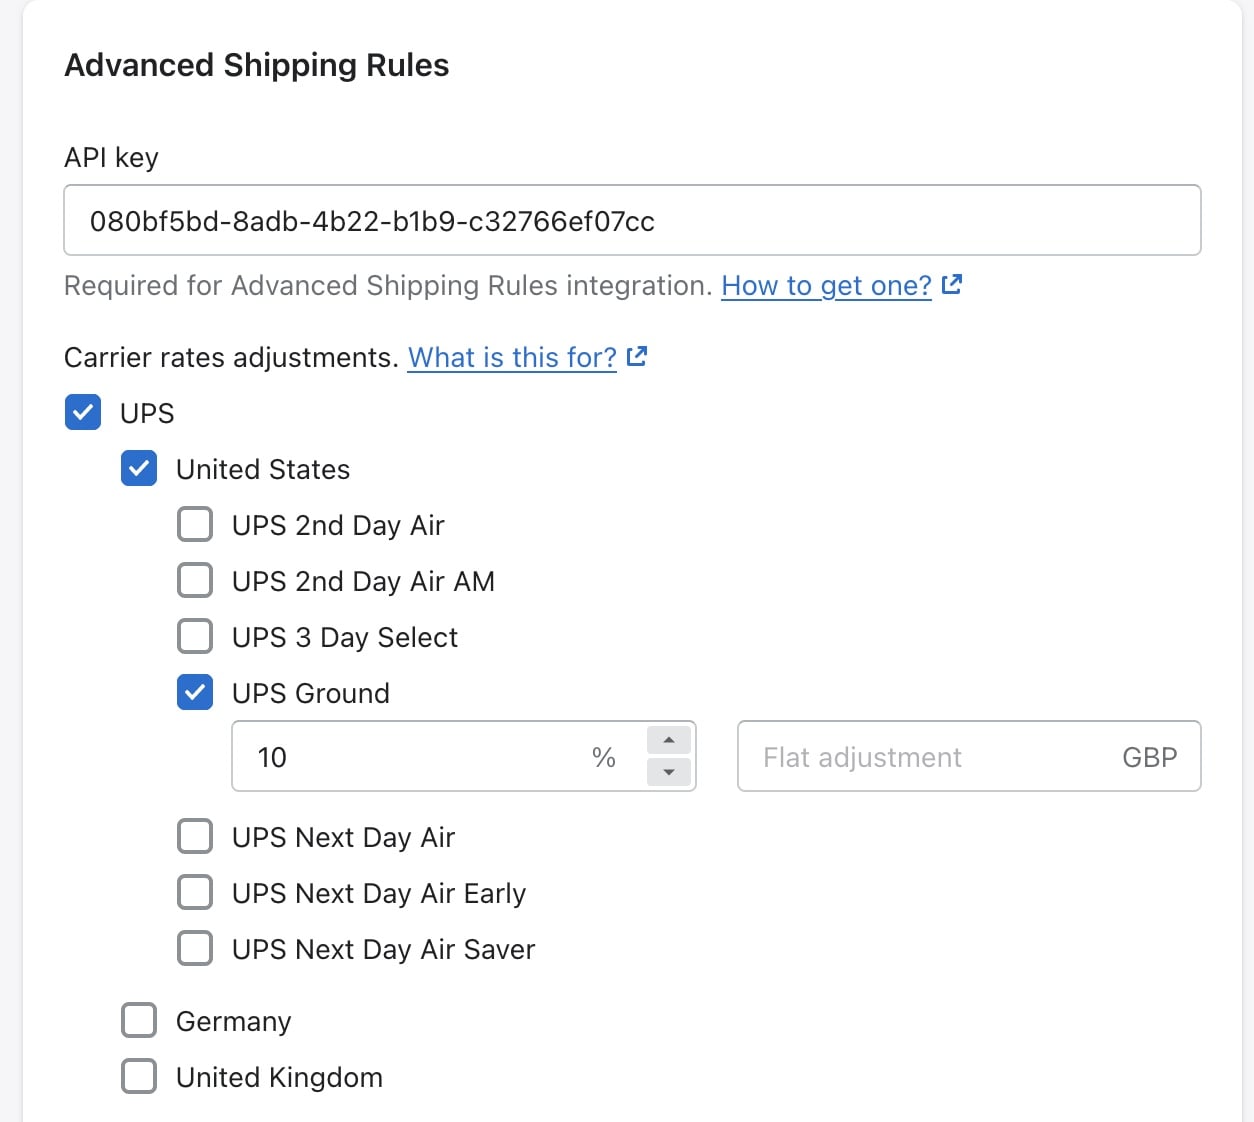
Task: Click the external link icon after "How to get one?"
Action: [x=951, y=285]
